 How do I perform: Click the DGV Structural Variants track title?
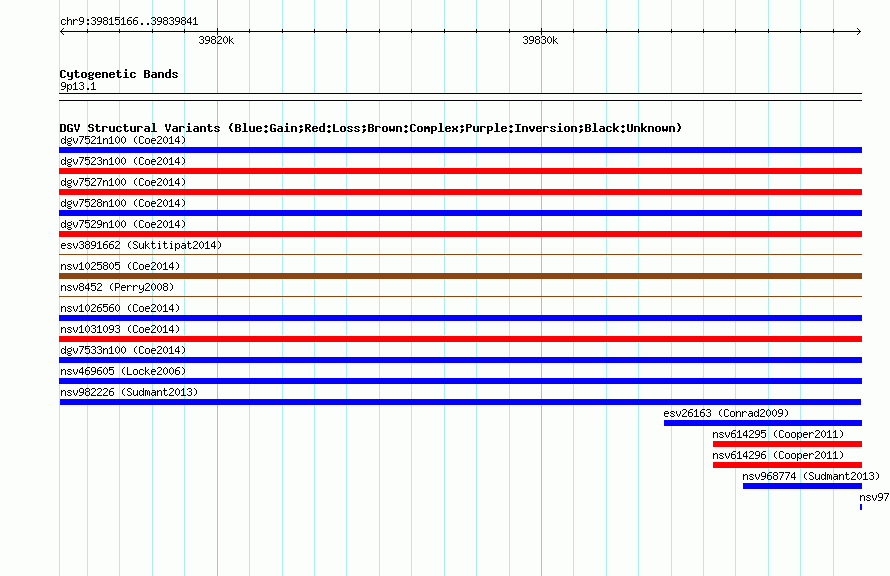click(371, 128)
